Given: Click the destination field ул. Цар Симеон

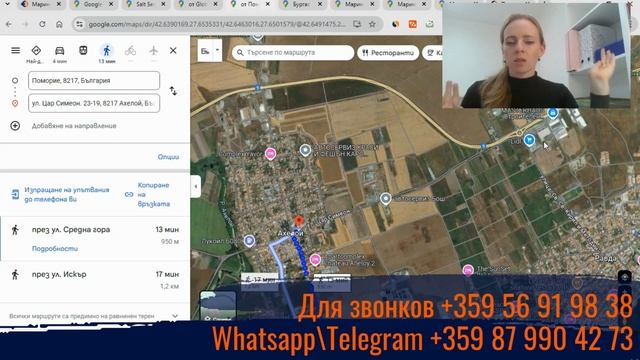Looking at the screenshot, I should pos(94,103).
